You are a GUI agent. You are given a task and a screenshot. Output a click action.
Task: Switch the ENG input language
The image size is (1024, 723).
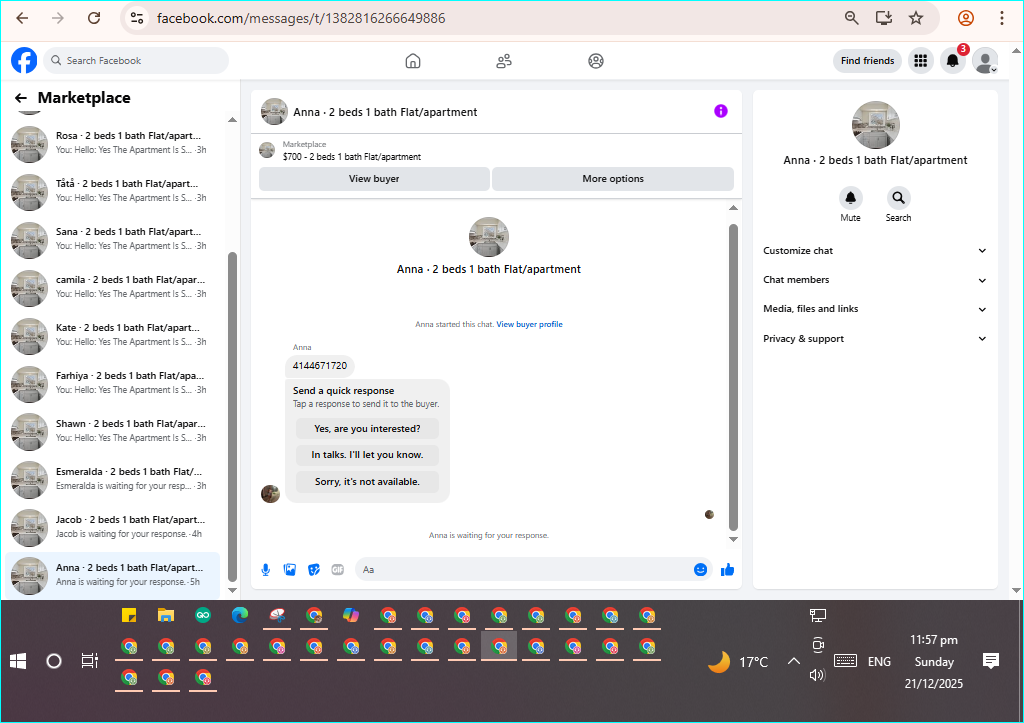point(879,662)
